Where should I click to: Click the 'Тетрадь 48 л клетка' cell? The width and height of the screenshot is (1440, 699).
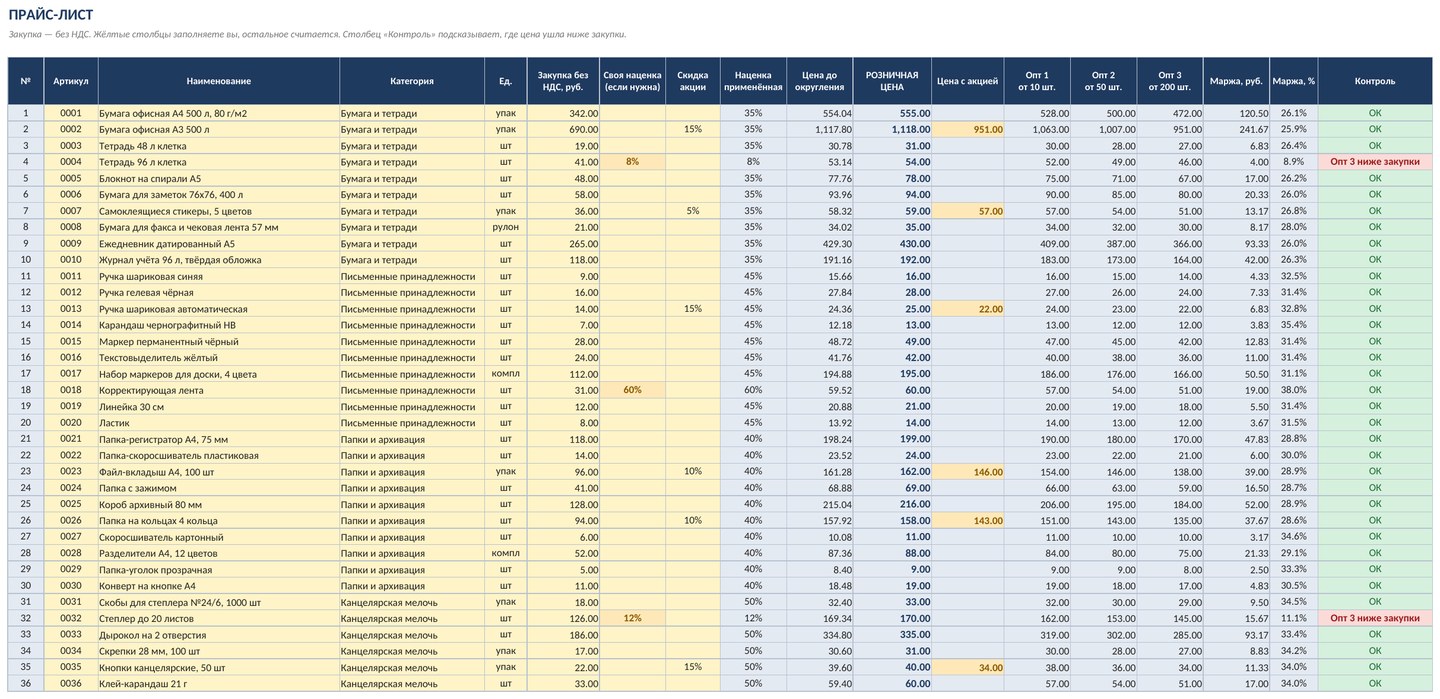(x=218, y=146)
